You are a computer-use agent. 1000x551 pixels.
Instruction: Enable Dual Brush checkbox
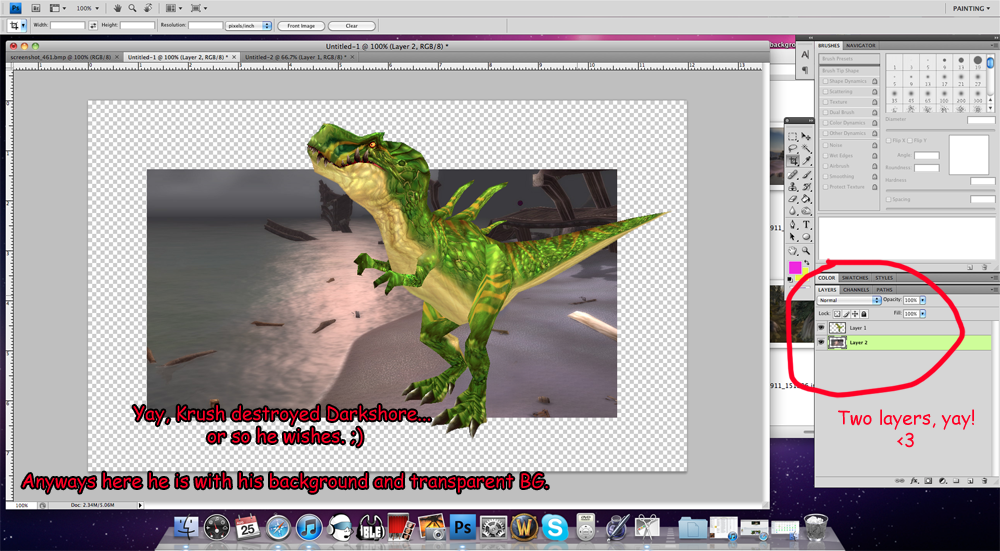pyautogui.click(x=826, y=112)
